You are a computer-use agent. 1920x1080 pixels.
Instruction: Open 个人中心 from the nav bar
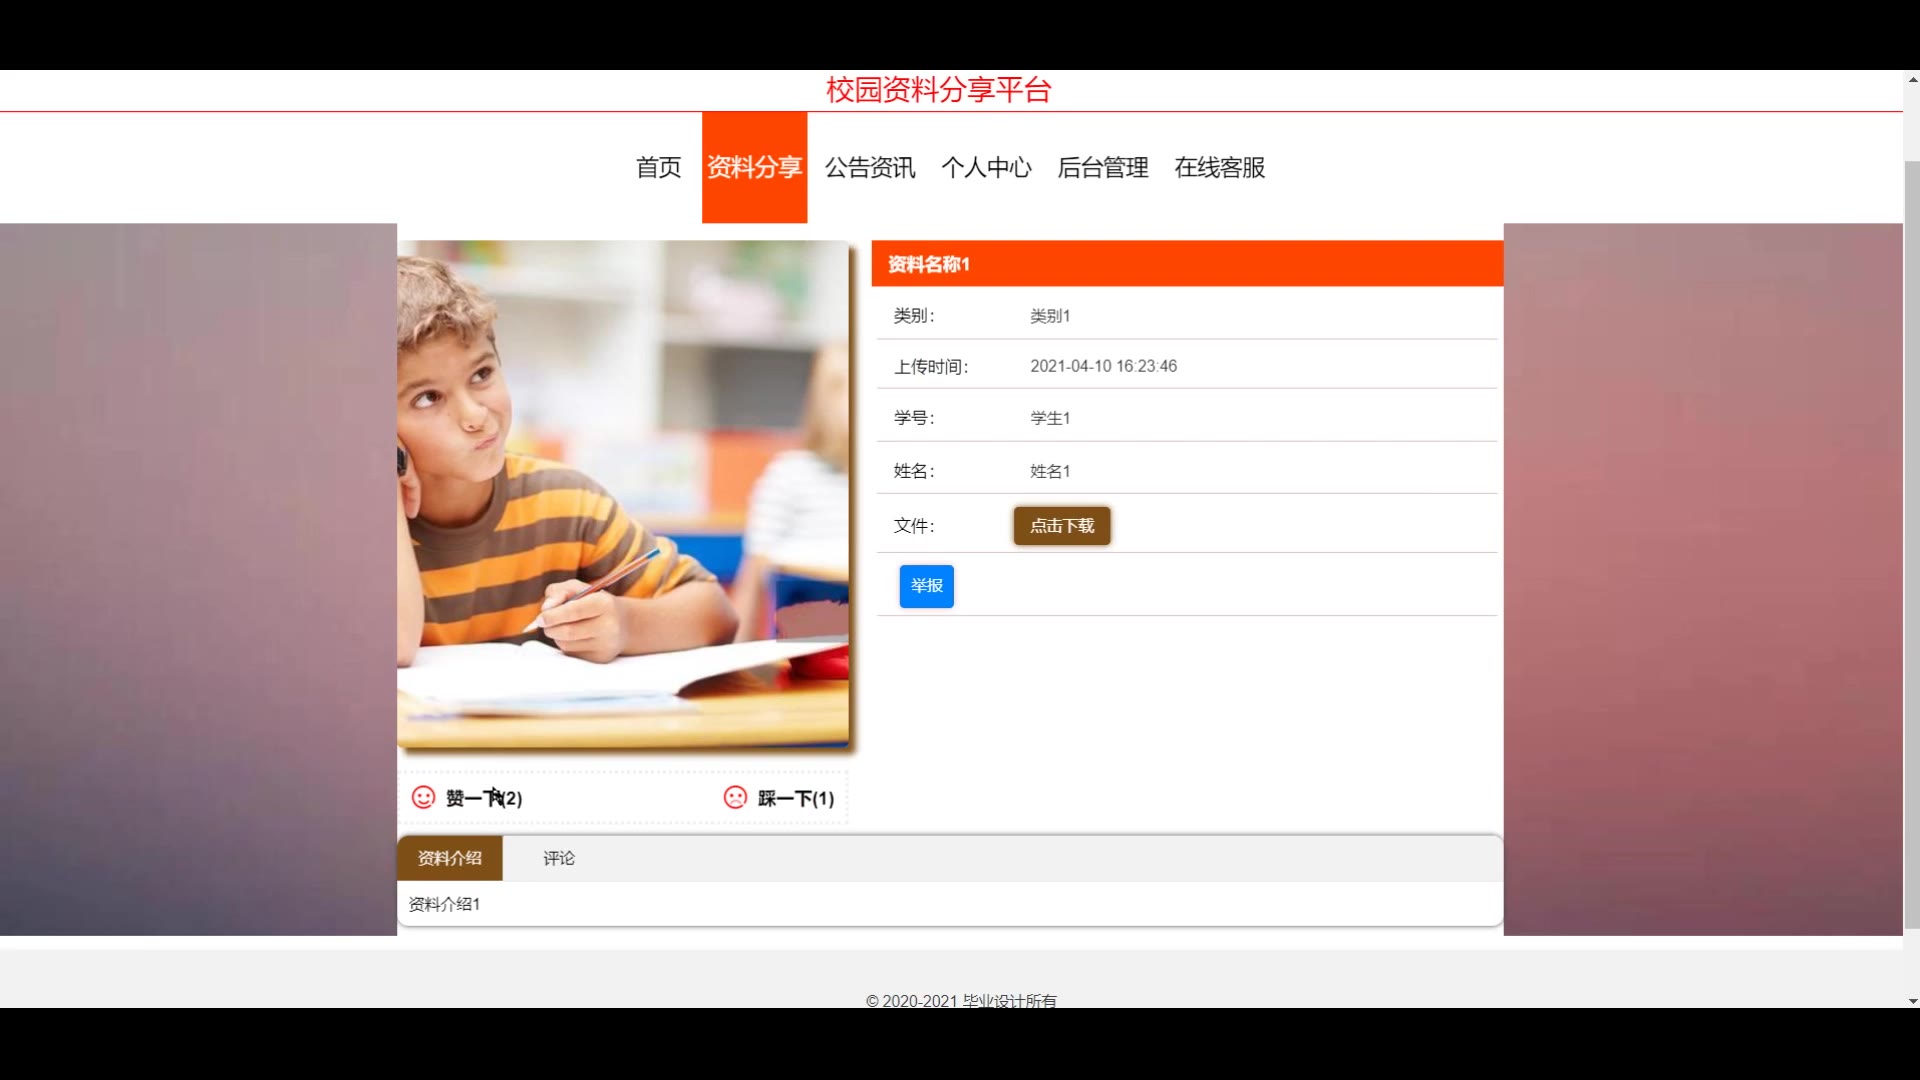(x=987, y=167)
